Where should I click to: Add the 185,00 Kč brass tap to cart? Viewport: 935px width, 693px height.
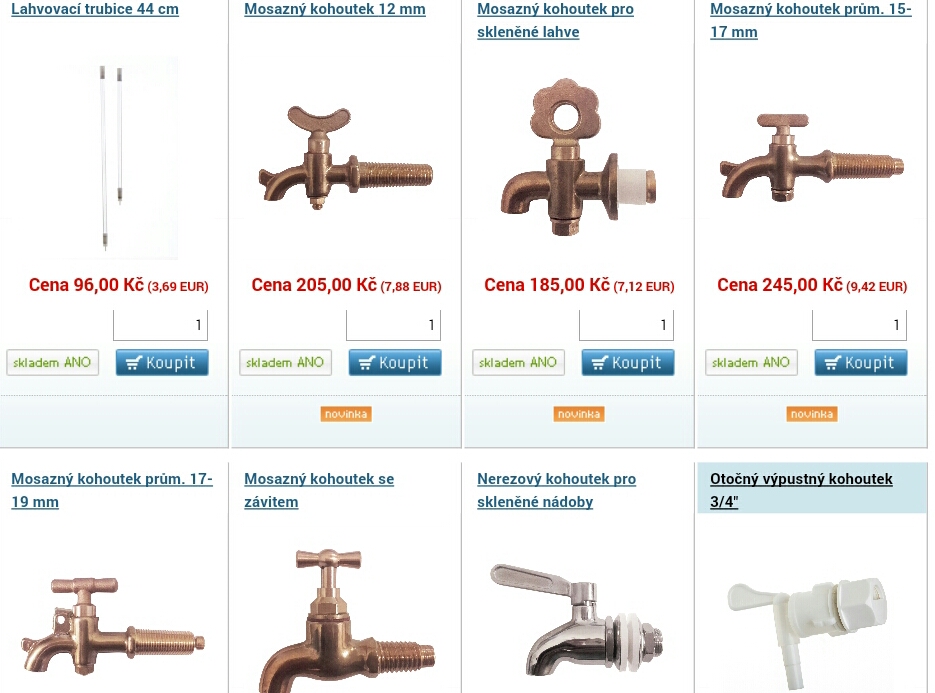click(x=628, y=363)
